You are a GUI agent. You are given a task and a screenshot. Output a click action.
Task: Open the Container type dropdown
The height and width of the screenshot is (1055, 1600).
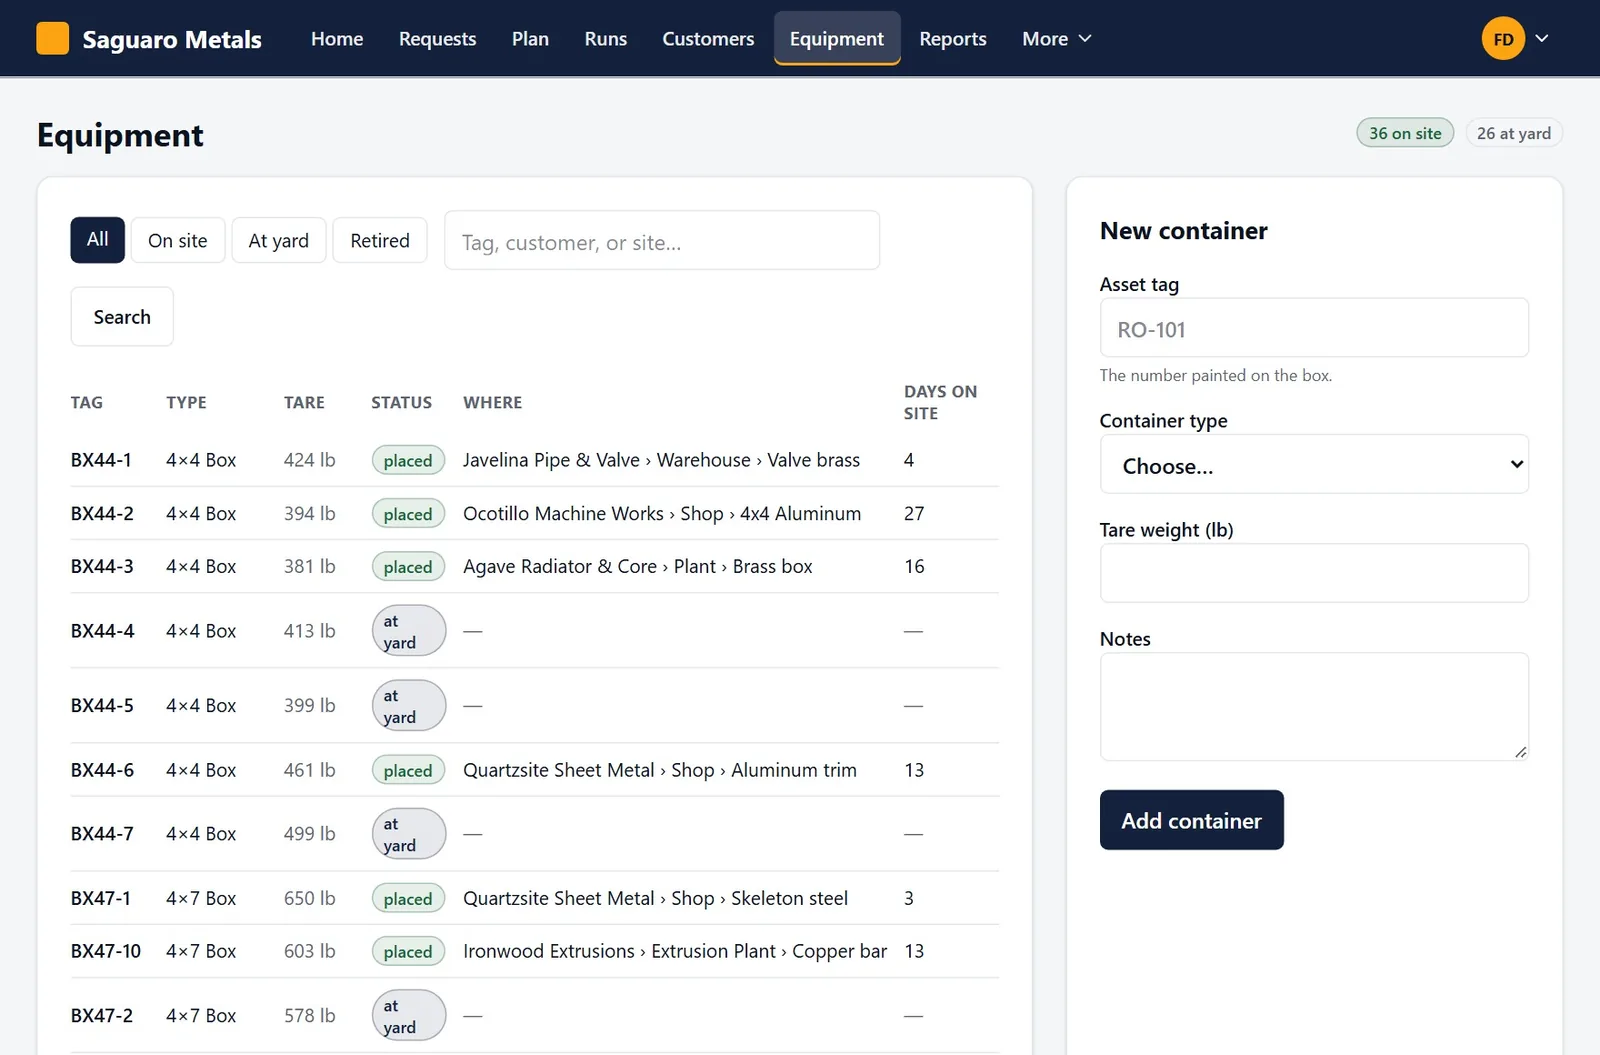(x=1314, y=465)
